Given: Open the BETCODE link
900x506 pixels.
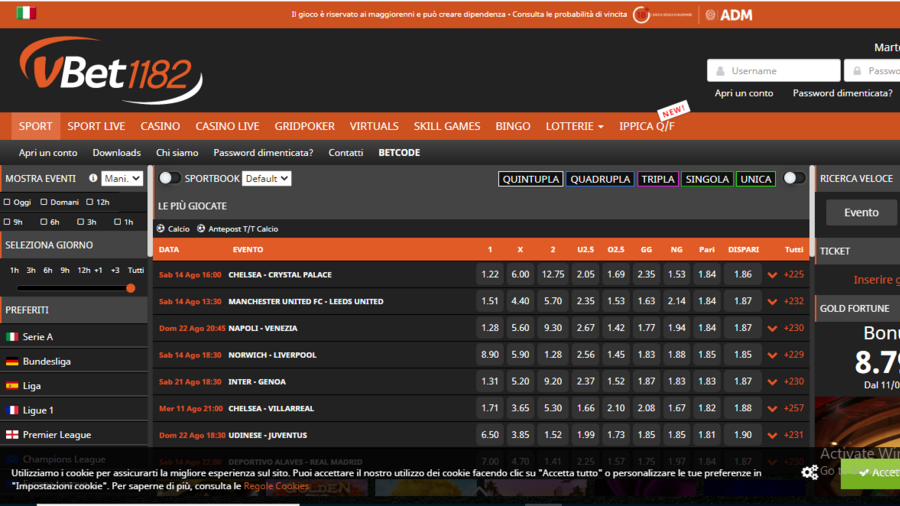Looking at the screenshot, I should [399, 153].
